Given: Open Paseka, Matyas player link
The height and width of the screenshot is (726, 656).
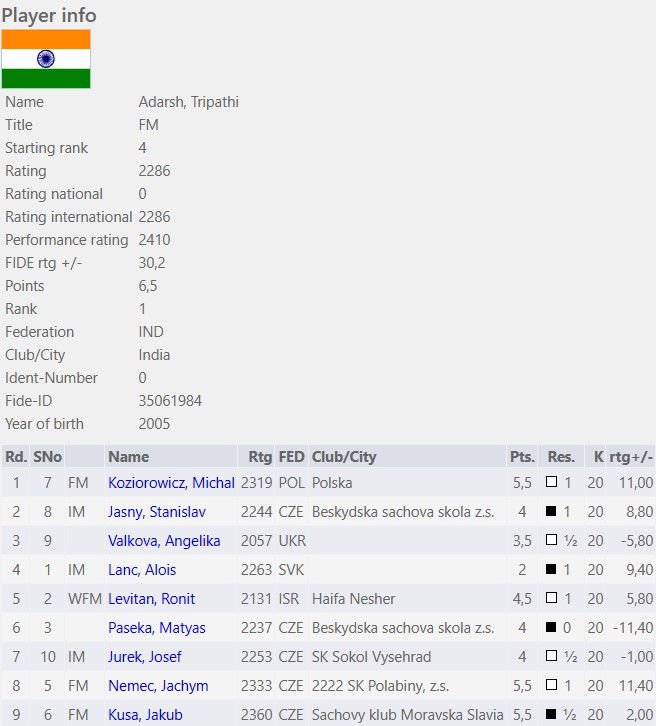Looking at the screenshot, I should 156,628.
